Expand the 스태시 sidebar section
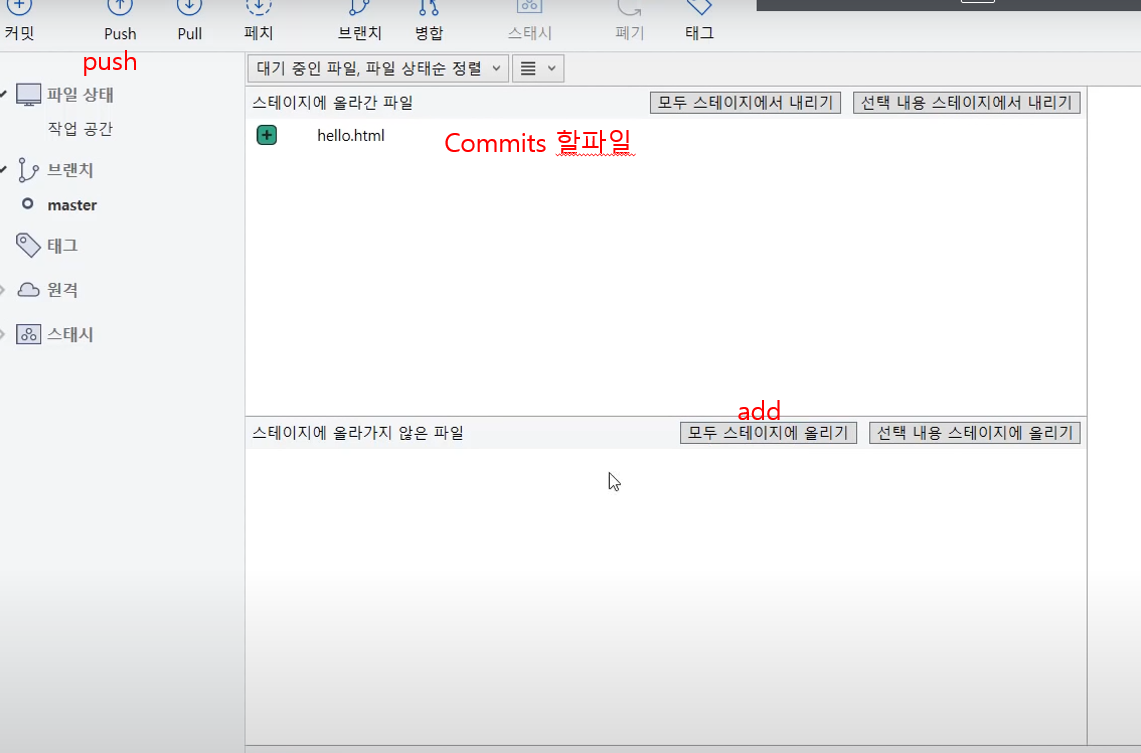 [3, 334]
